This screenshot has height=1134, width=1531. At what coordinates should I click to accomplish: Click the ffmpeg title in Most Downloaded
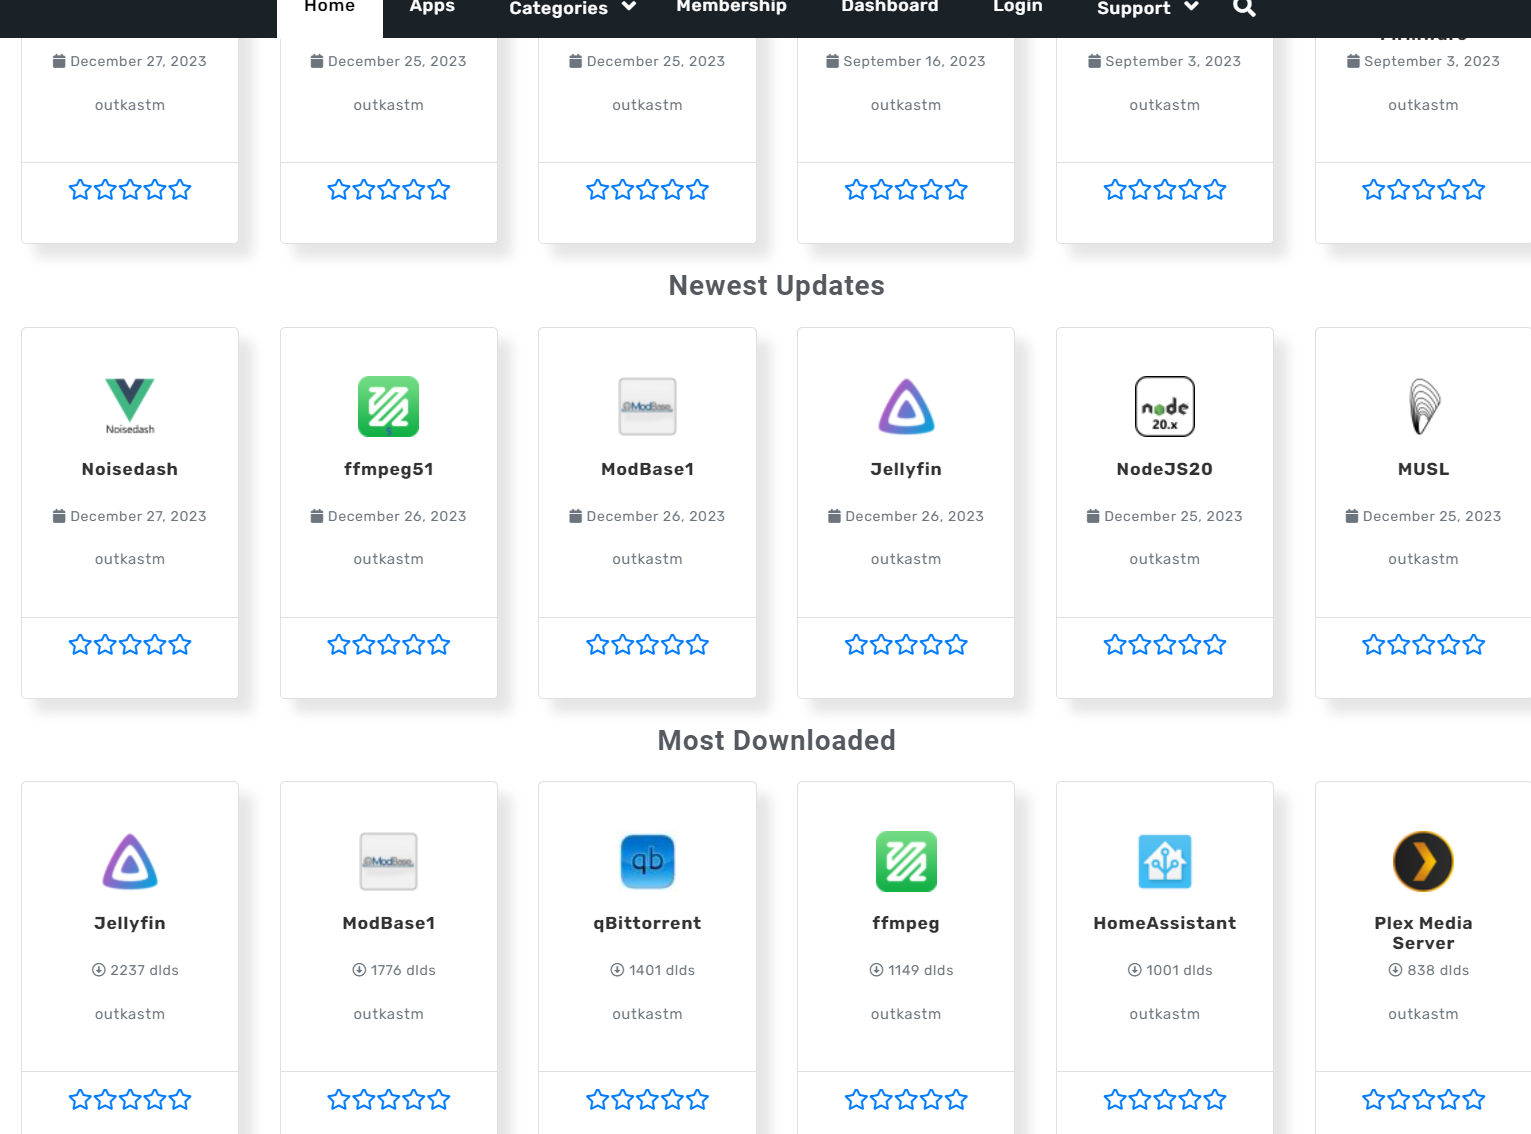(905, 923)
